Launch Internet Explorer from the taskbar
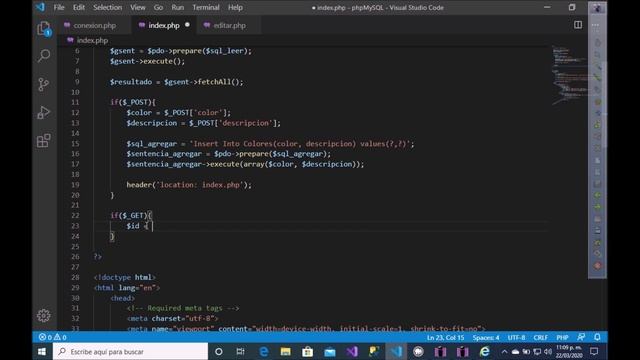Viewport: 640px width, 360px height. 484,351
